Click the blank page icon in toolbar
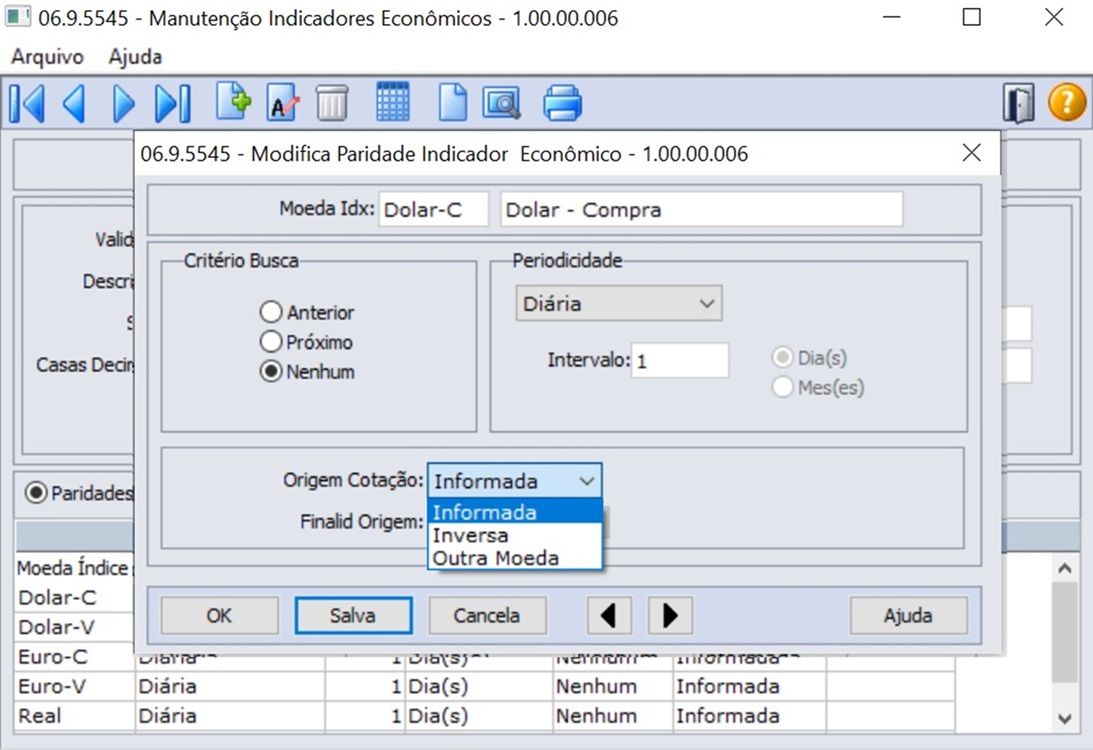This screenshot has height=750, width=1093. pyautogui.click(x=453, y=102)
